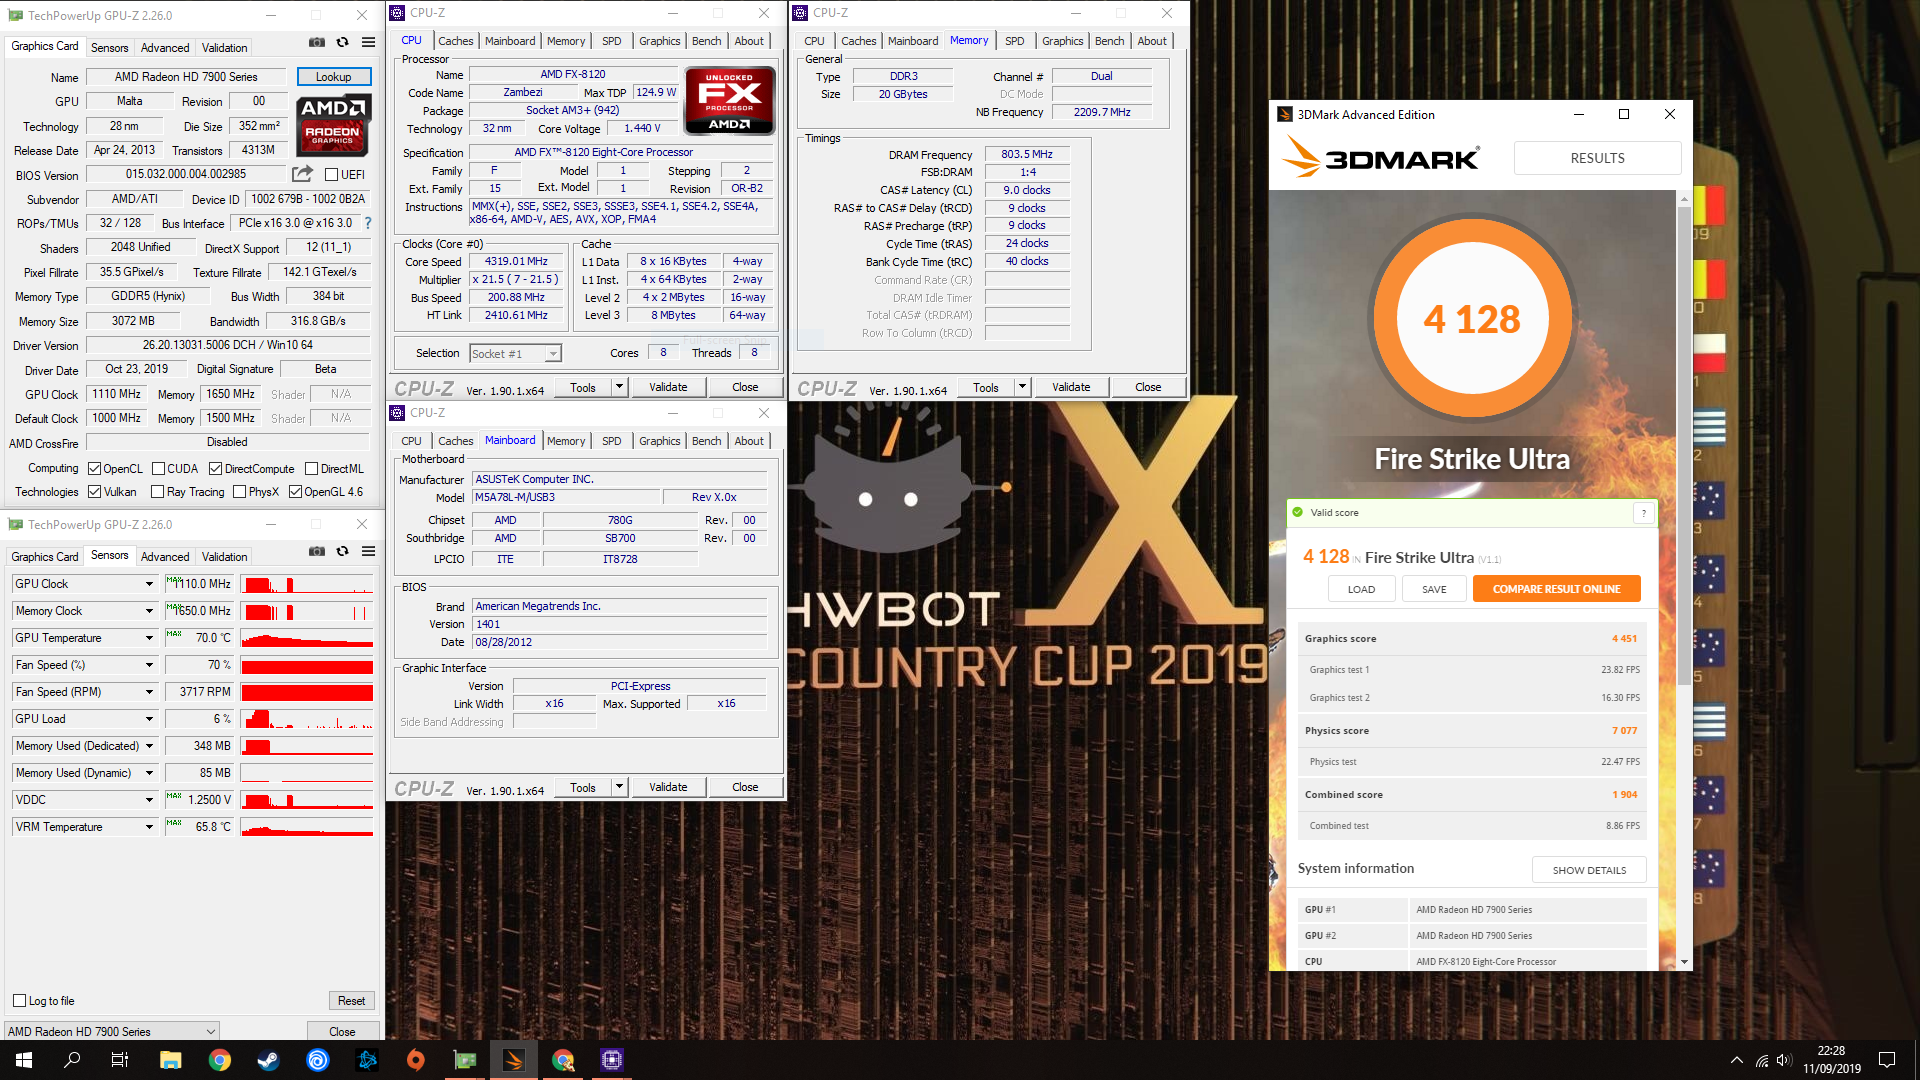Open the Caches tab in CPU-Z CPU window
1920x1080 pixels.
click(x=455, y=41)
